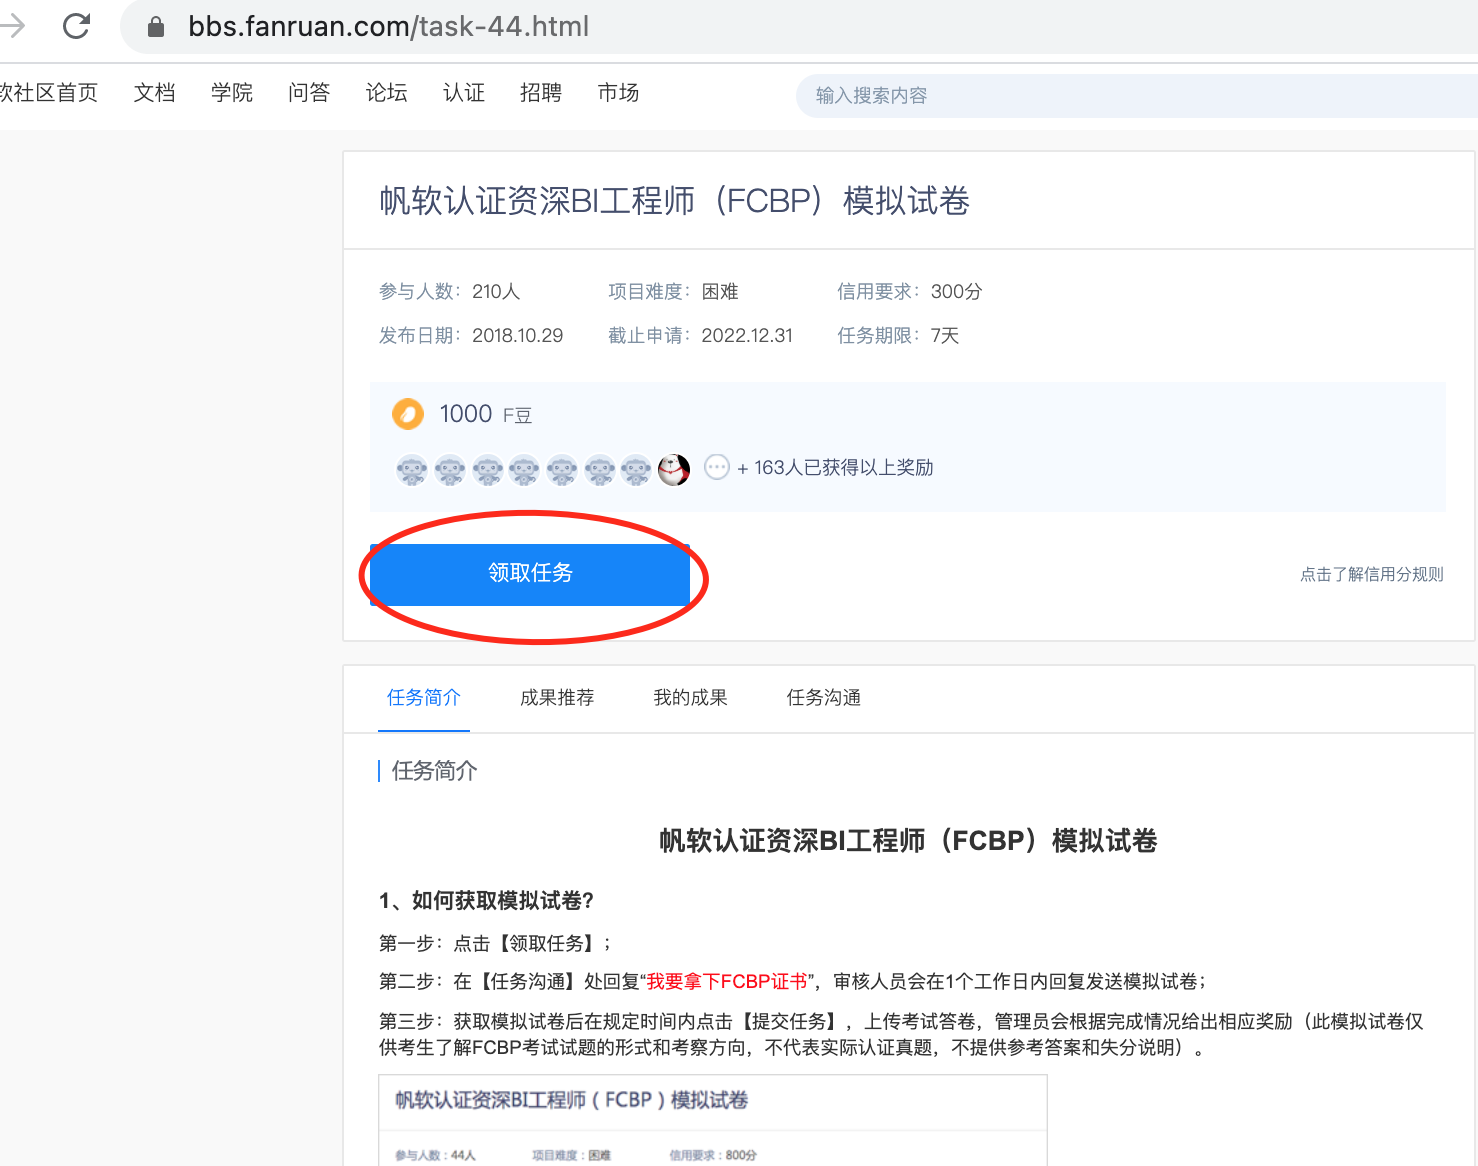
Task: Click the 任务简介 section heading below the tabs
Action: (435, 771)
